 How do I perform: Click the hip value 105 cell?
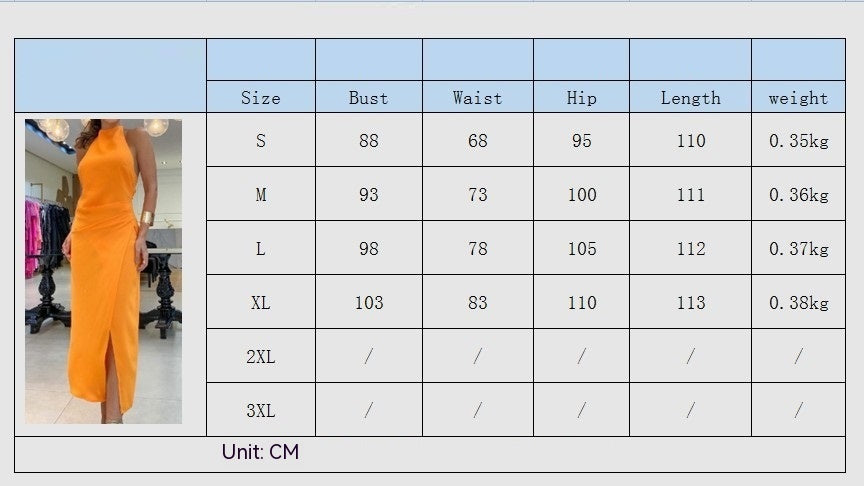581,249
